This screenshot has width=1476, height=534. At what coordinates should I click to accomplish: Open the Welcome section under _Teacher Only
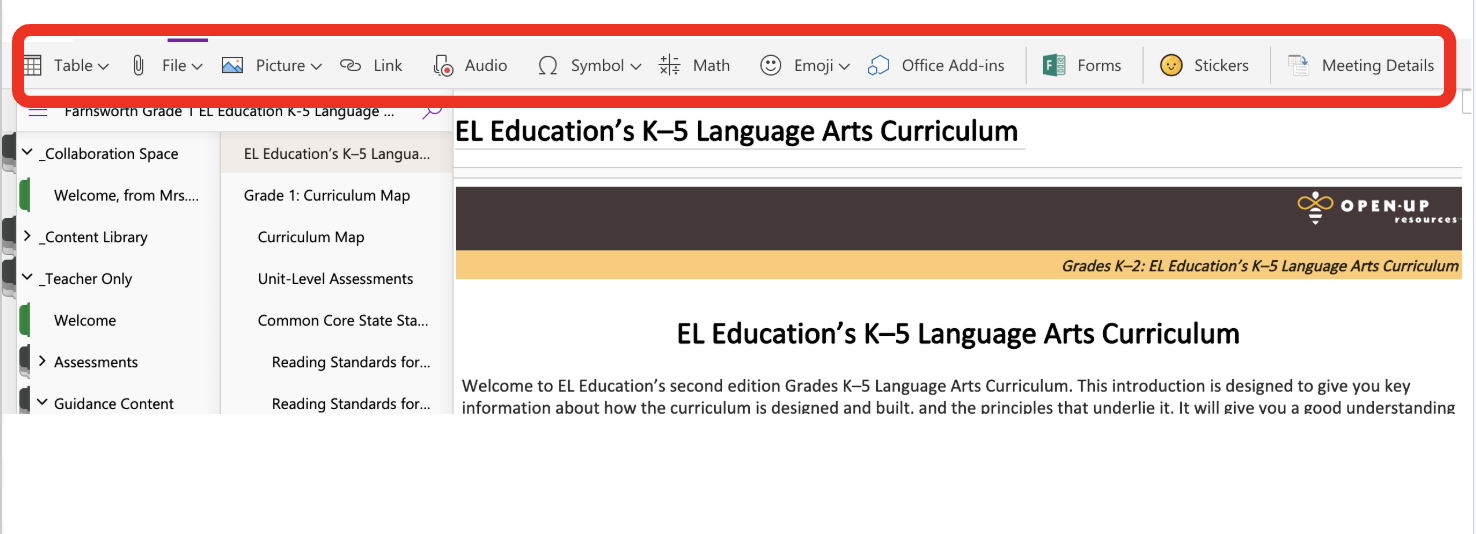point(85,320)
